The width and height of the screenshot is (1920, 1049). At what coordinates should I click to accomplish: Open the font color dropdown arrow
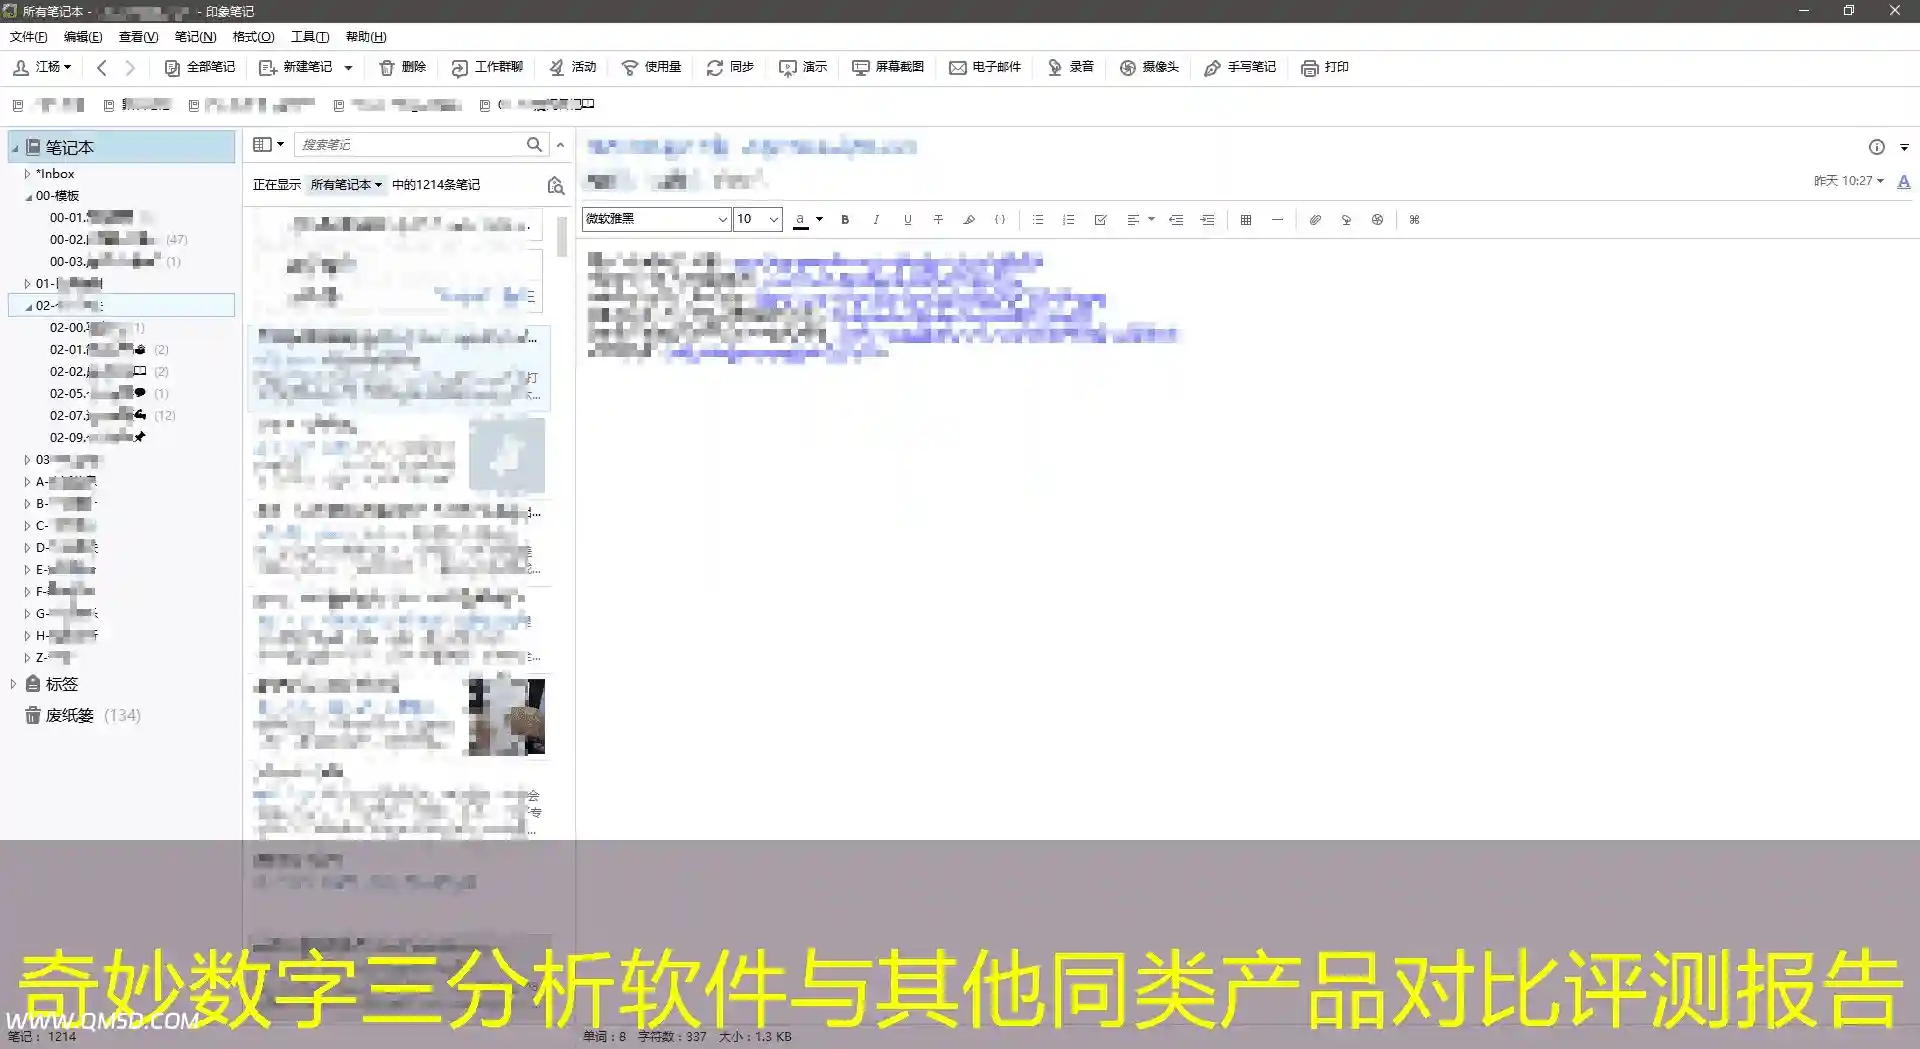[x=819, y=219]
